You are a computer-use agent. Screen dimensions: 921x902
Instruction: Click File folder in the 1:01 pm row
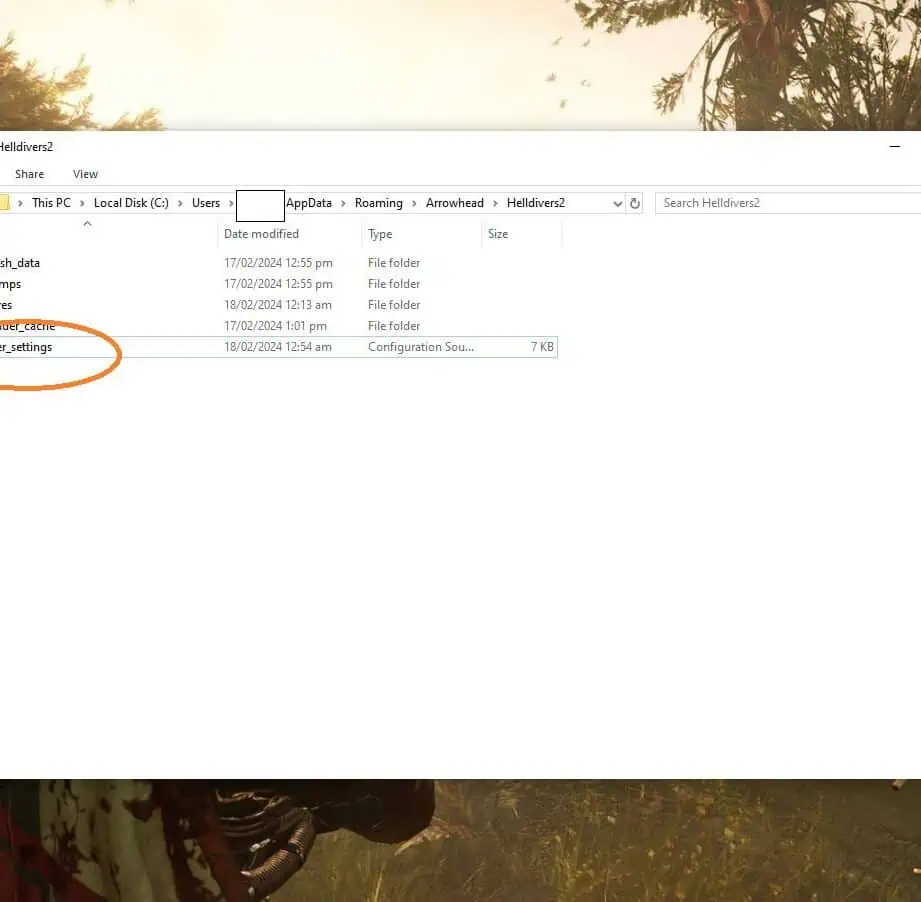394,326
